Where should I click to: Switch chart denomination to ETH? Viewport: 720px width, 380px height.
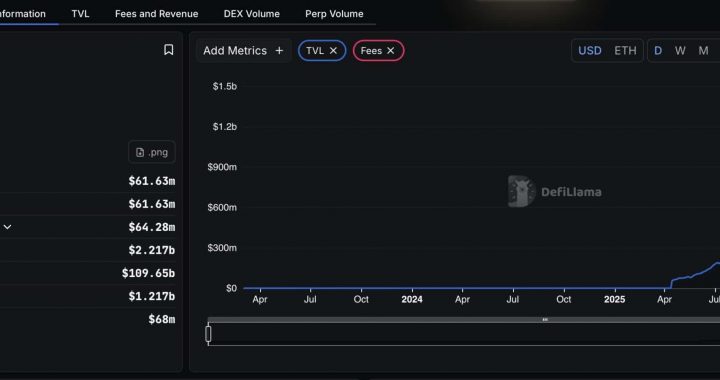[x=625, y=50]
